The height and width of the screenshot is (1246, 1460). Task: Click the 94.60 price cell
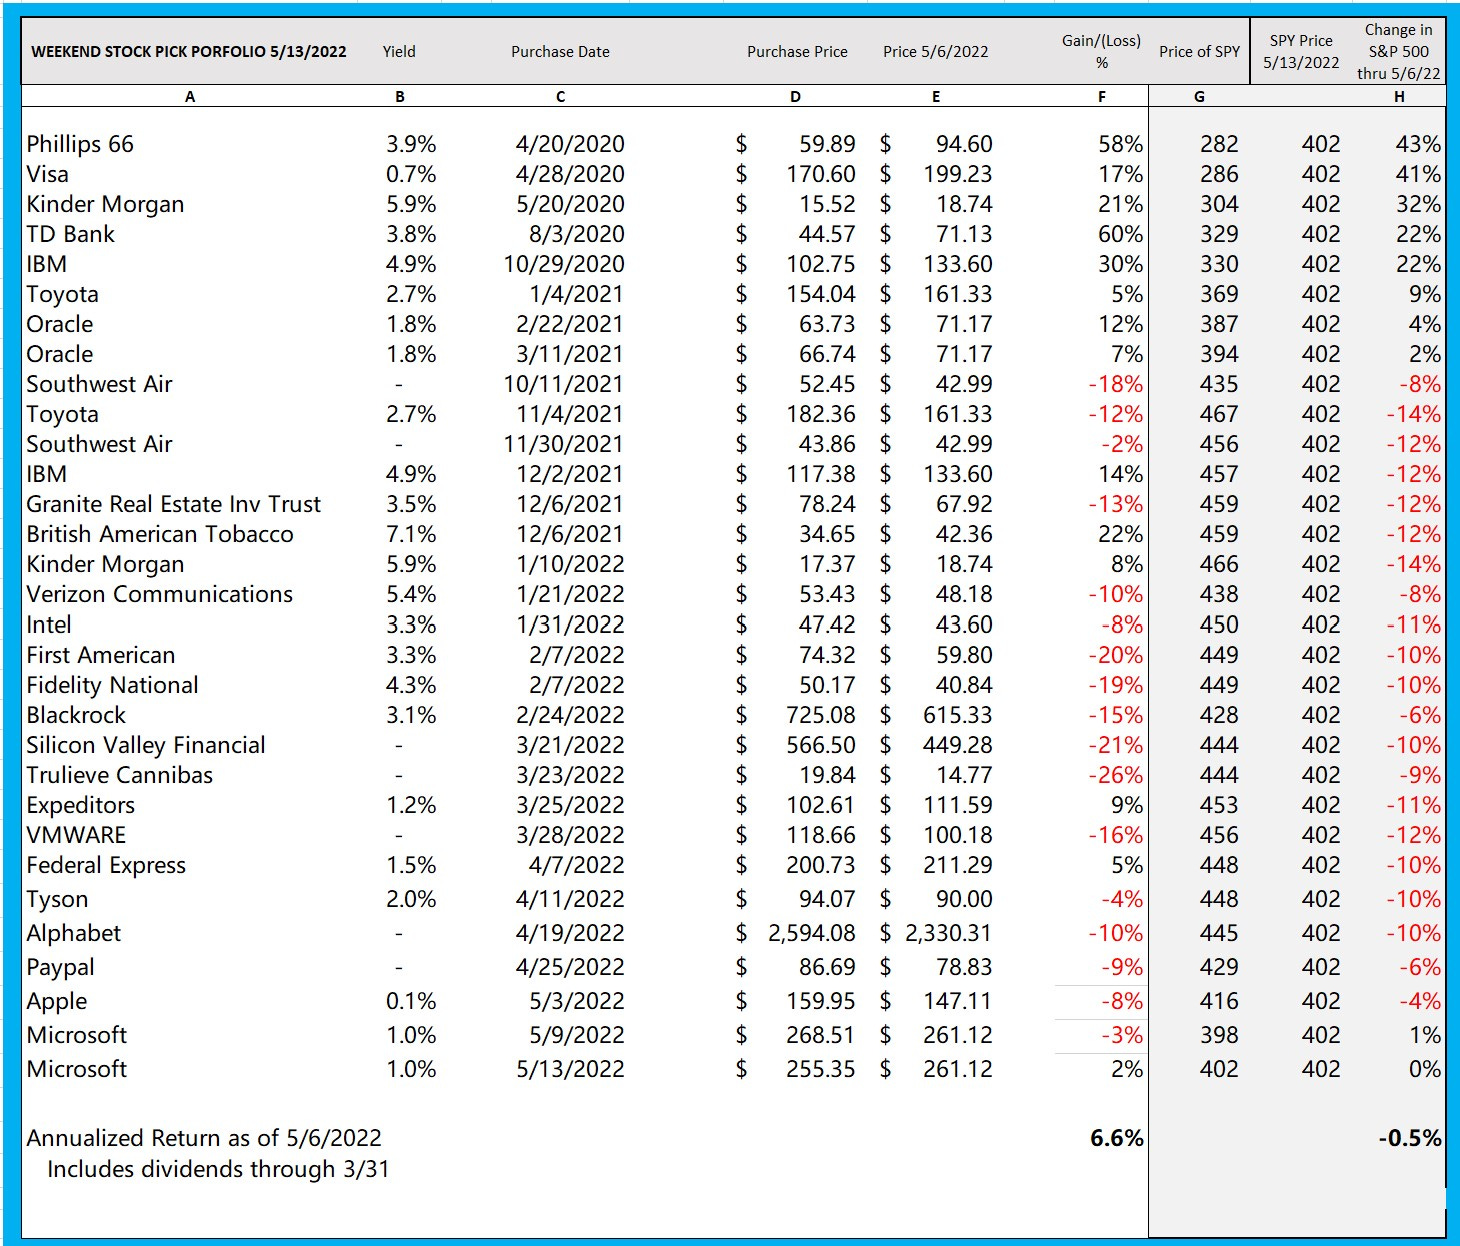964,144
